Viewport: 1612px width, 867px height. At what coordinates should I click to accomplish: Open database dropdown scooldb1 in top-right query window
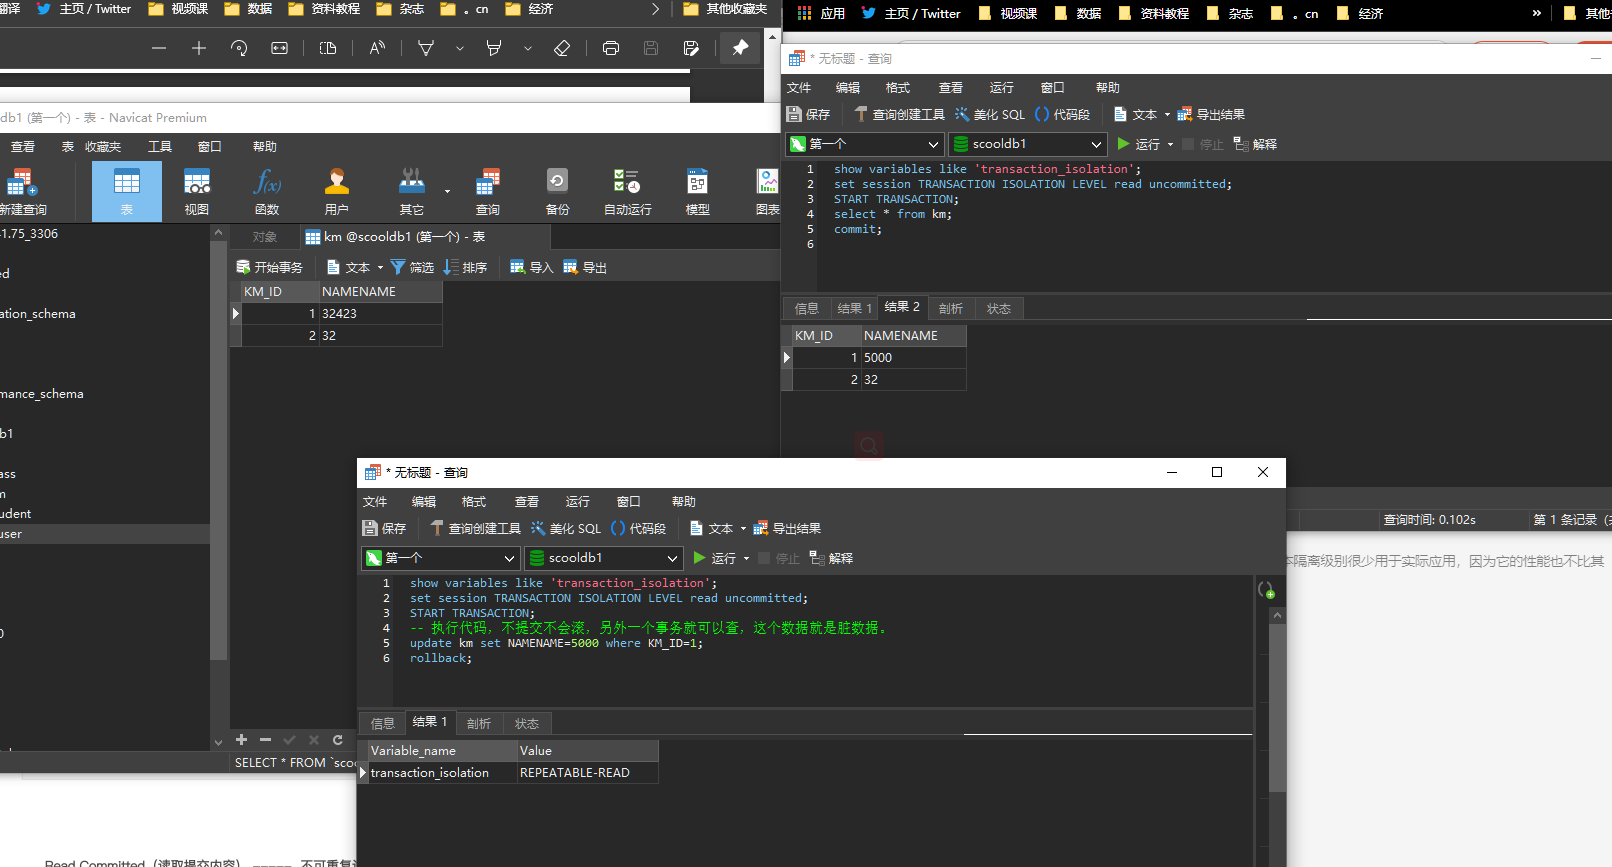[1028, 144]
